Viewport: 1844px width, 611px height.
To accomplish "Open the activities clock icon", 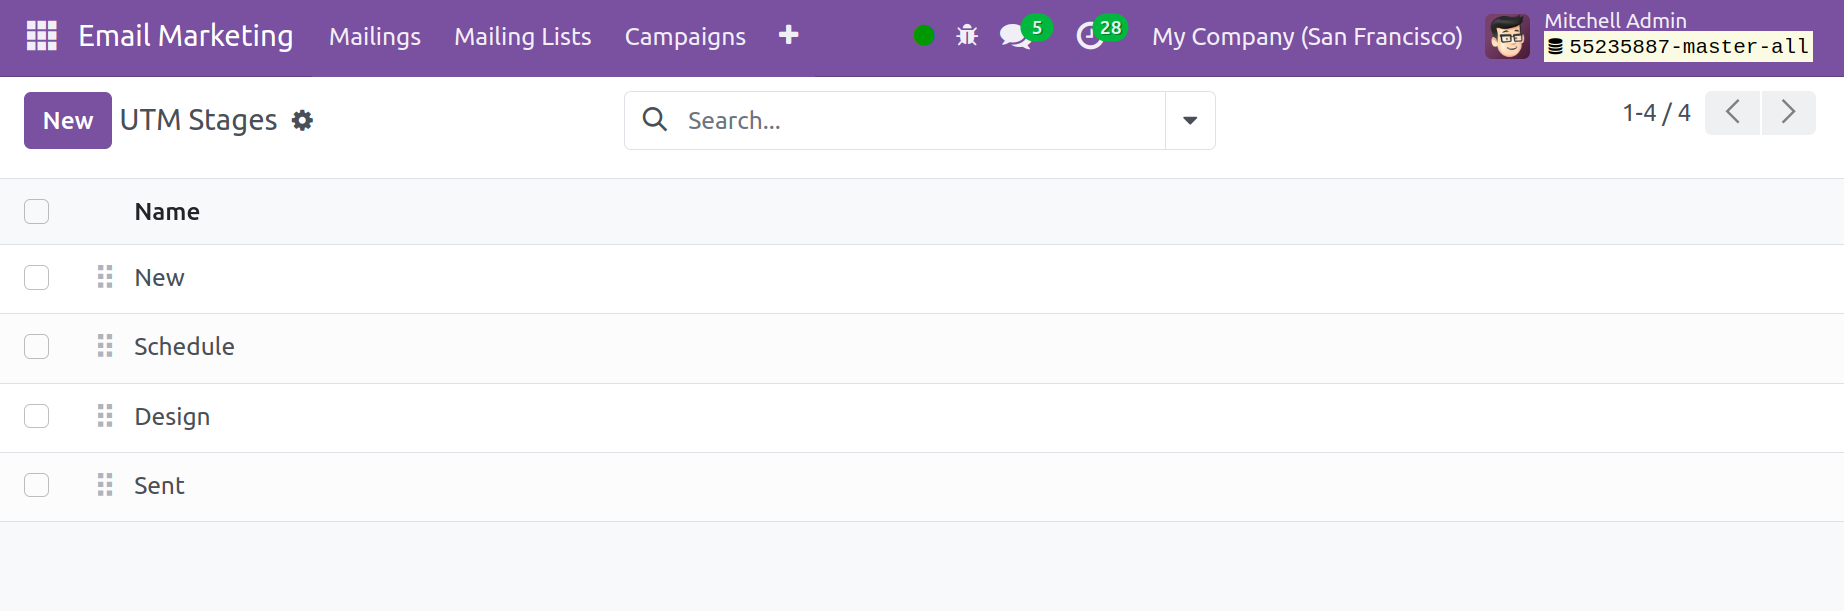I will [x=1090, y=36].
